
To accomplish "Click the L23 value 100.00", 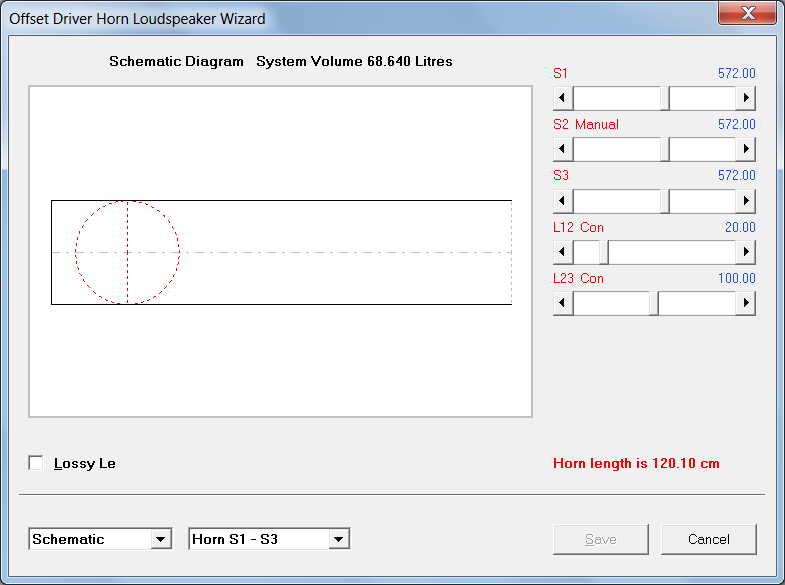I will coord(736,278).
